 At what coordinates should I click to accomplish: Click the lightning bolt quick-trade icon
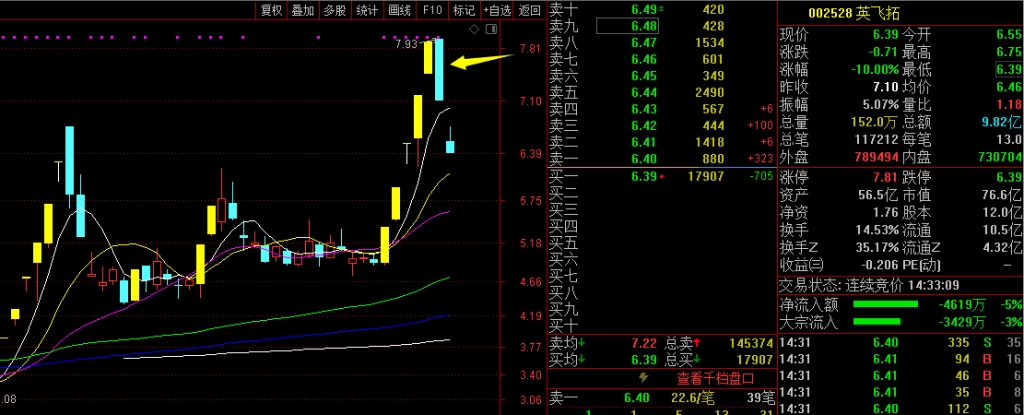[x=643, y=378]
